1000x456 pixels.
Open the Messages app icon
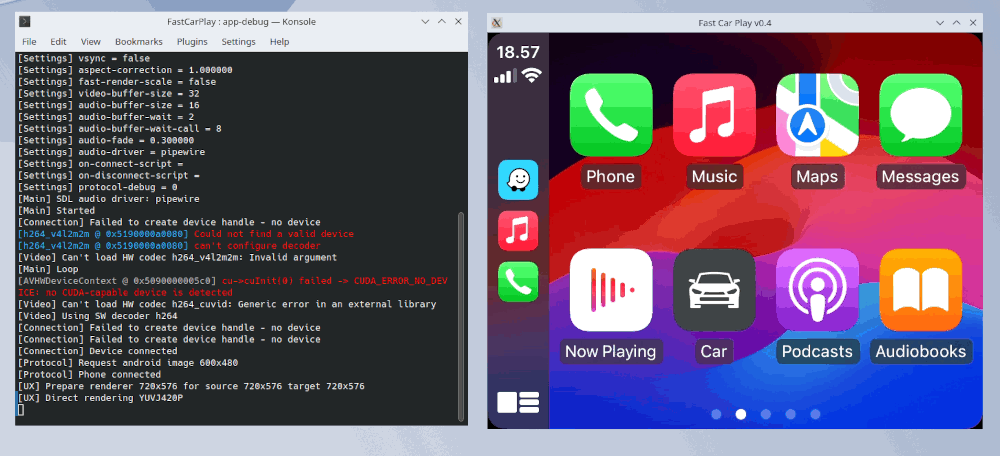click(920, 115)
